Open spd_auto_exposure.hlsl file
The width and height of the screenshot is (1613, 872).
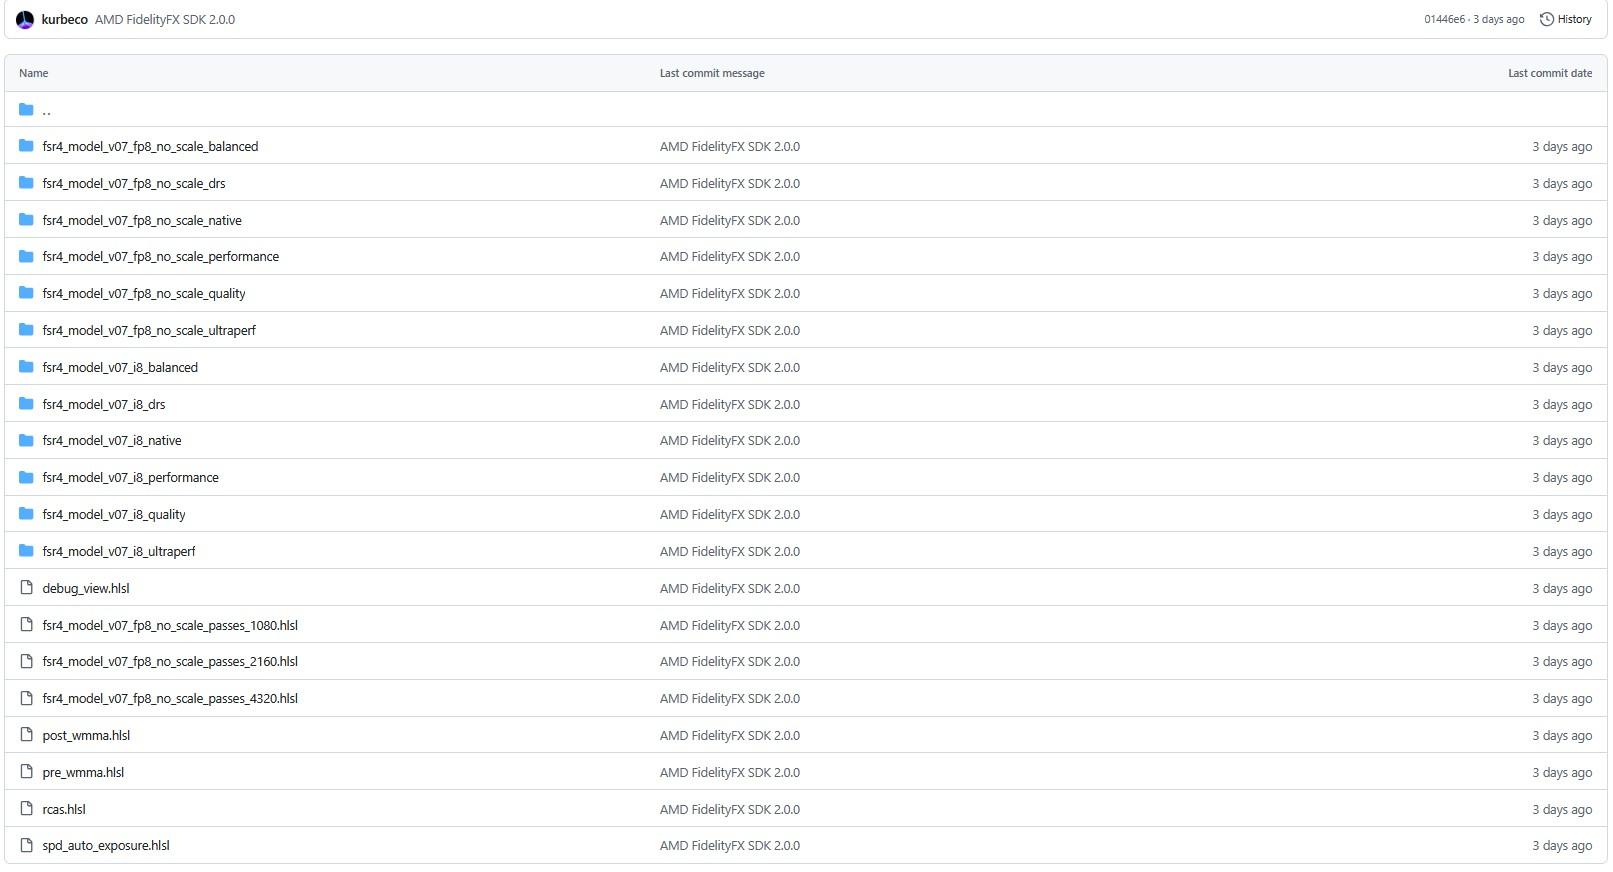pos(106,846)
